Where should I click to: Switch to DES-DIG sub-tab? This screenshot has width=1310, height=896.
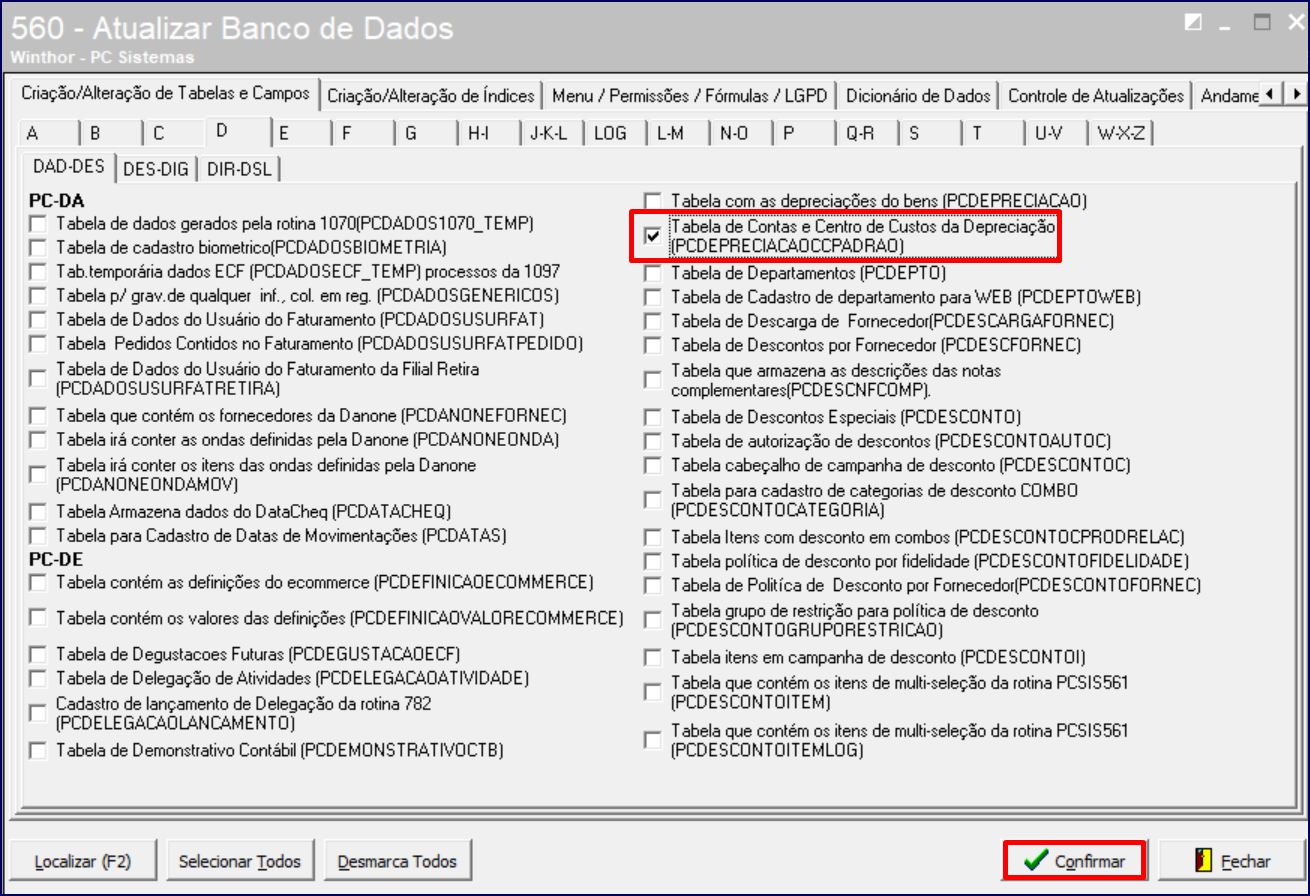(x=156, y=169)
